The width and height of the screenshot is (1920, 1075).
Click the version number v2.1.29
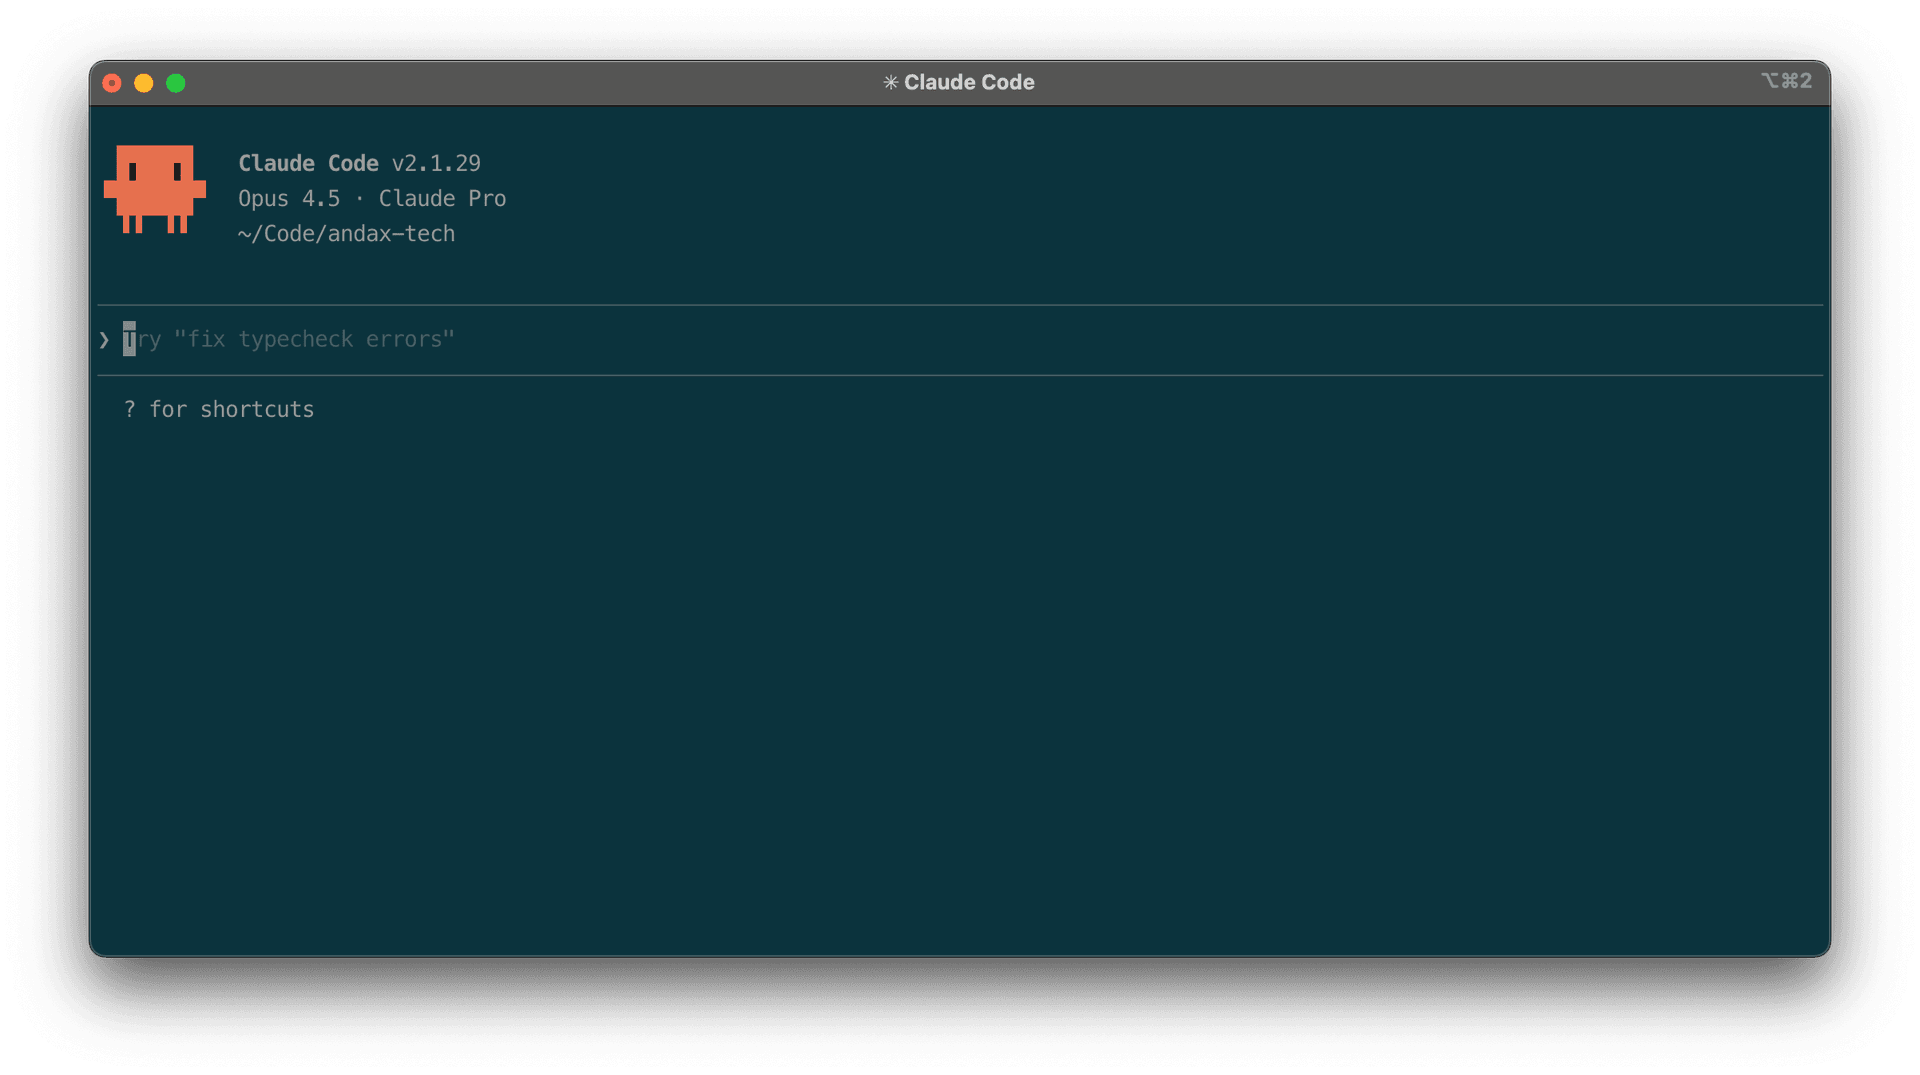[436, 164]
